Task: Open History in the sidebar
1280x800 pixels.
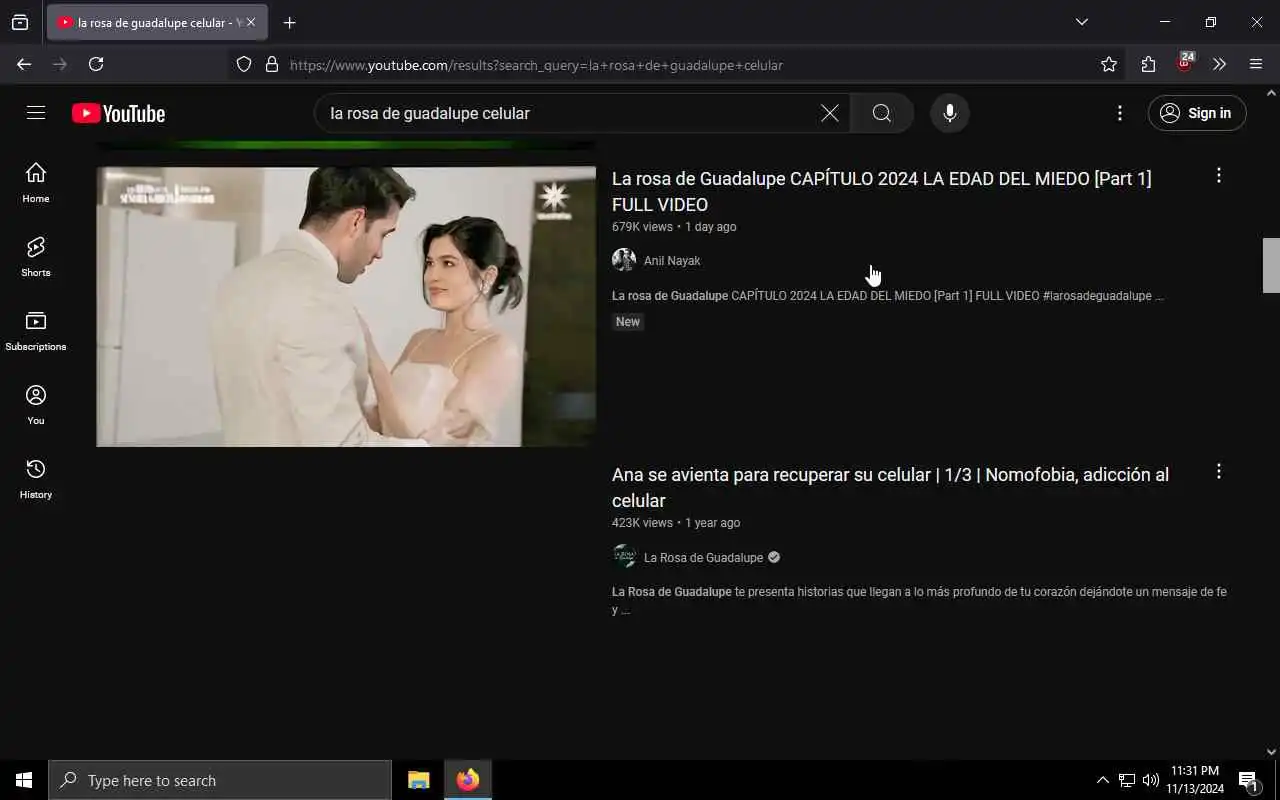Action: tap(36, 479)
